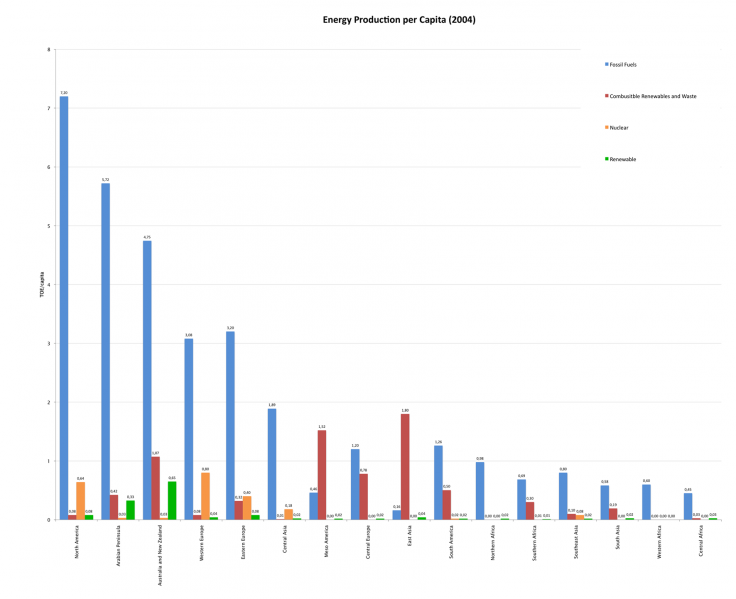The width and height of the screenshot is (736, 599).
Task: Click Australia and New Zealand's tall blue bar
Action: point(147,380)
